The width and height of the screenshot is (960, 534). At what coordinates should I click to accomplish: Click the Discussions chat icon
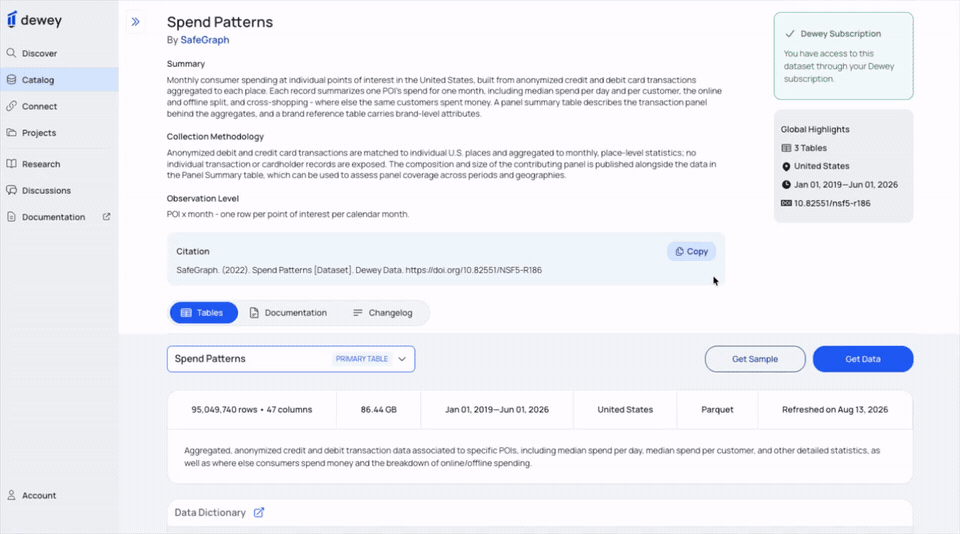pos(11,190)
